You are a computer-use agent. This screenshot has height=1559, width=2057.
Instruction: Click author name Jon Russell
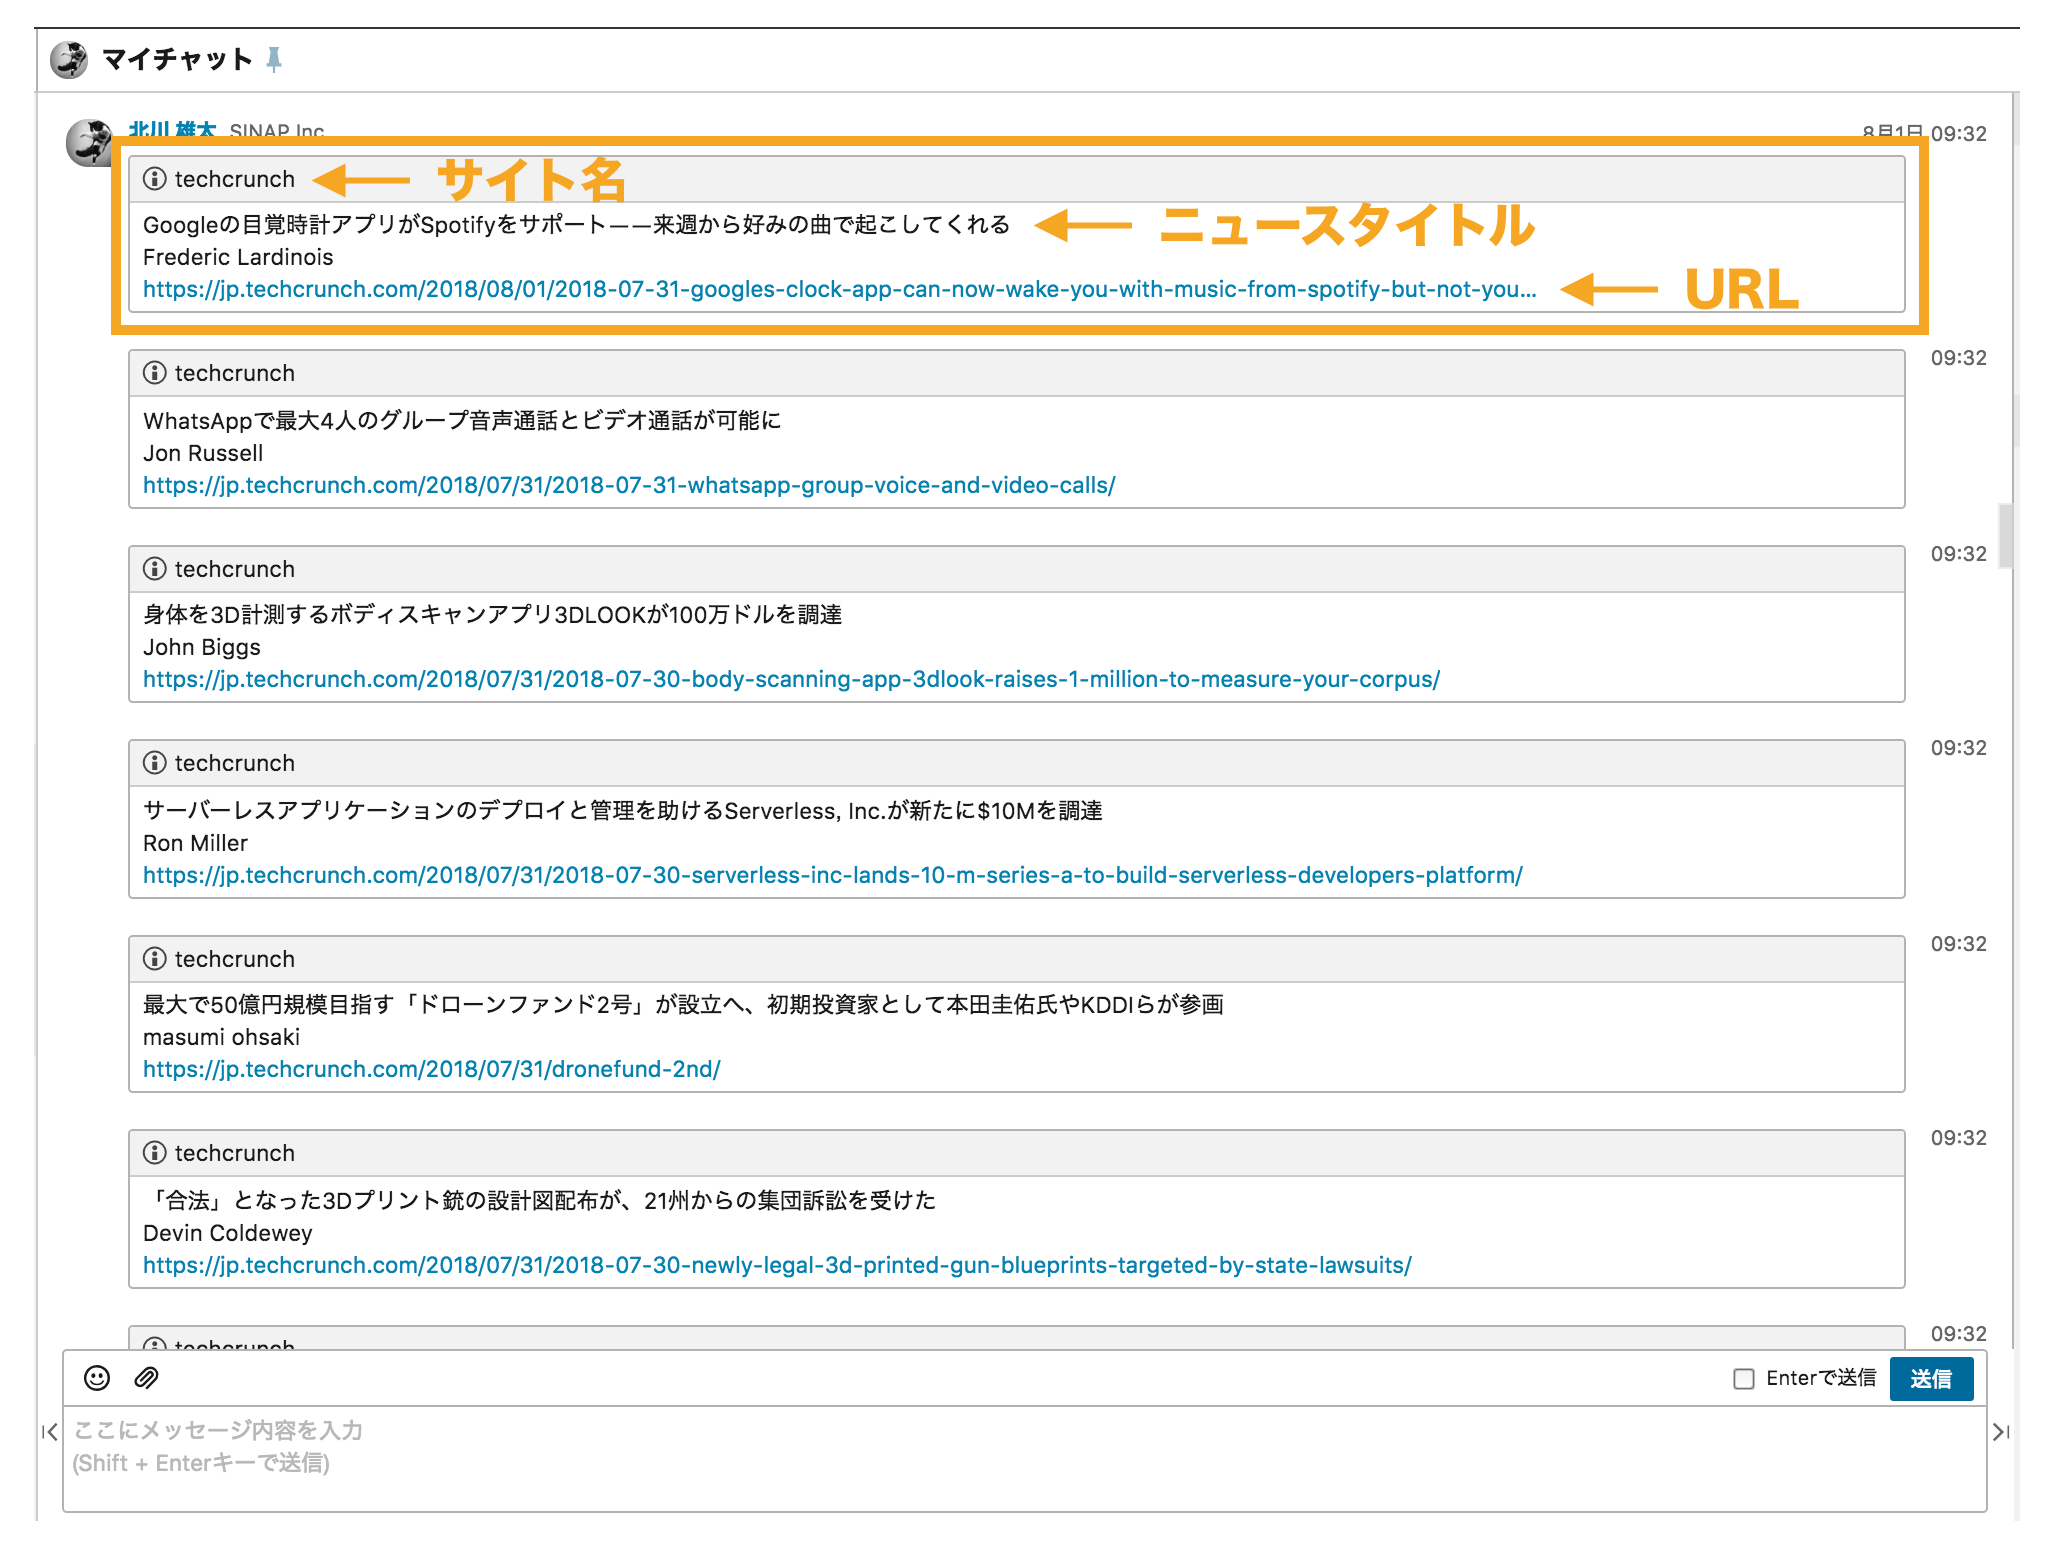[x=203, y=453]
